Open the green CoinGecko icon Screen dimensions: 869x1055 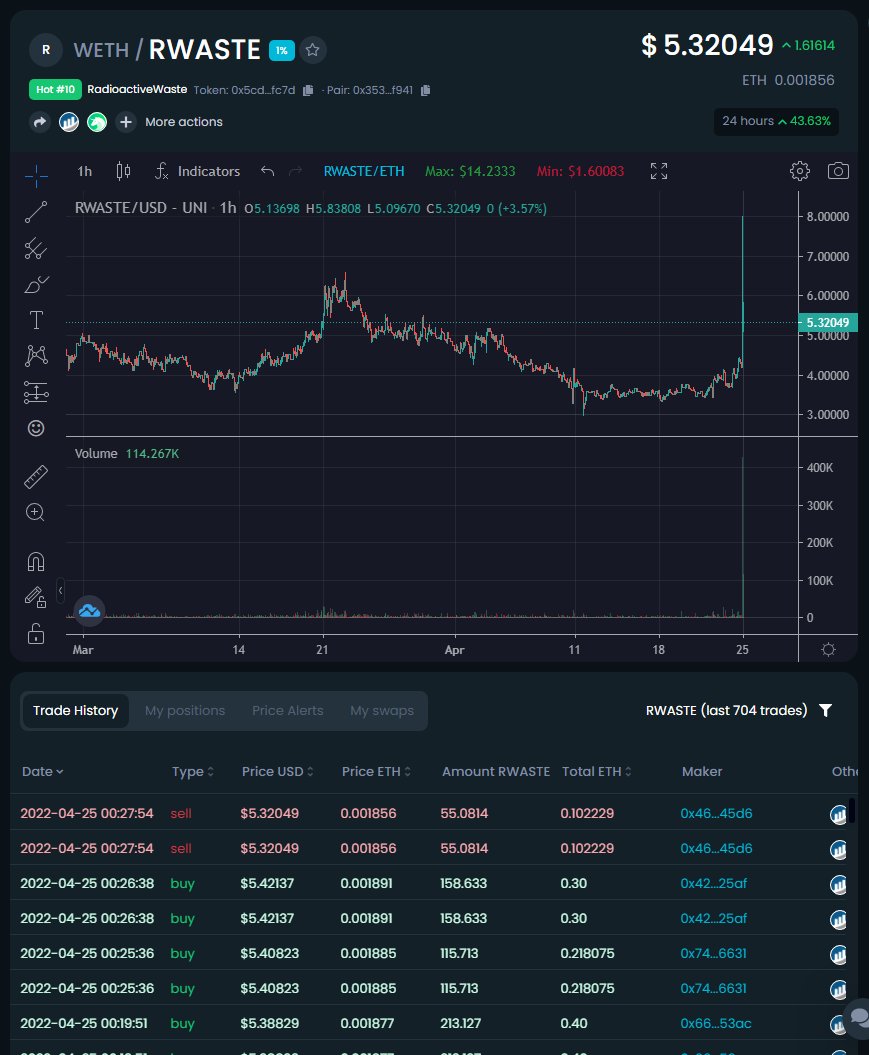(97, 122)
